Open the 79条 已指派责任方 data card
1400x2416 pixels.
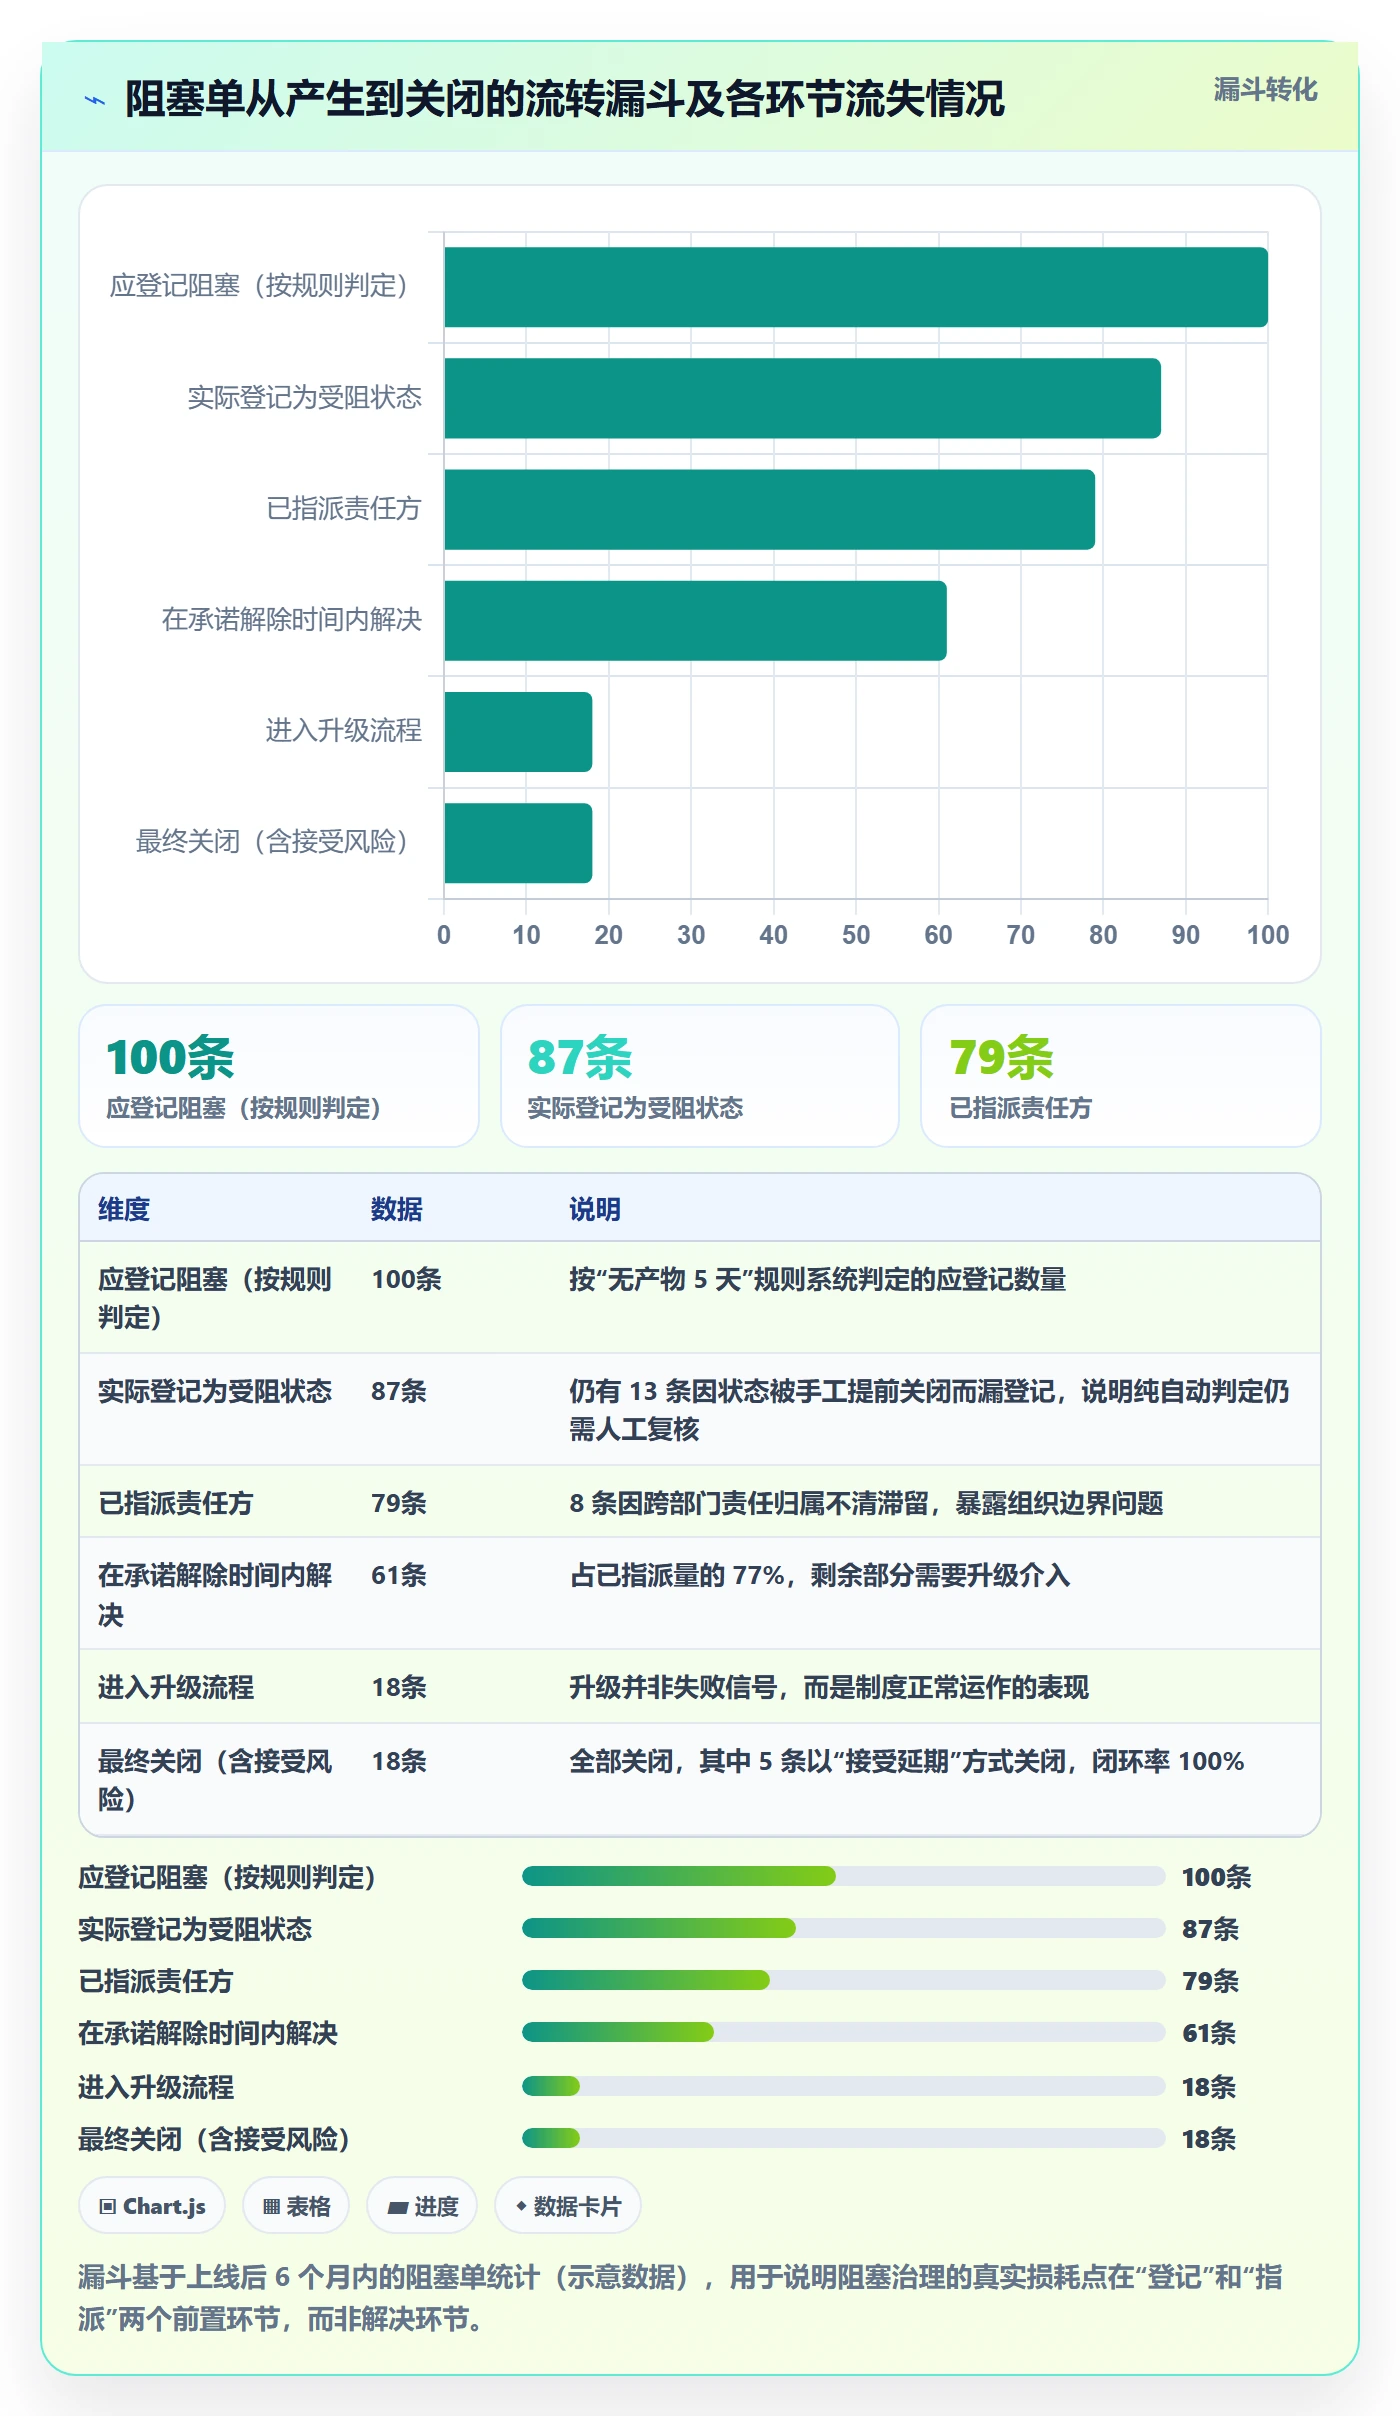(1121, 1076)
